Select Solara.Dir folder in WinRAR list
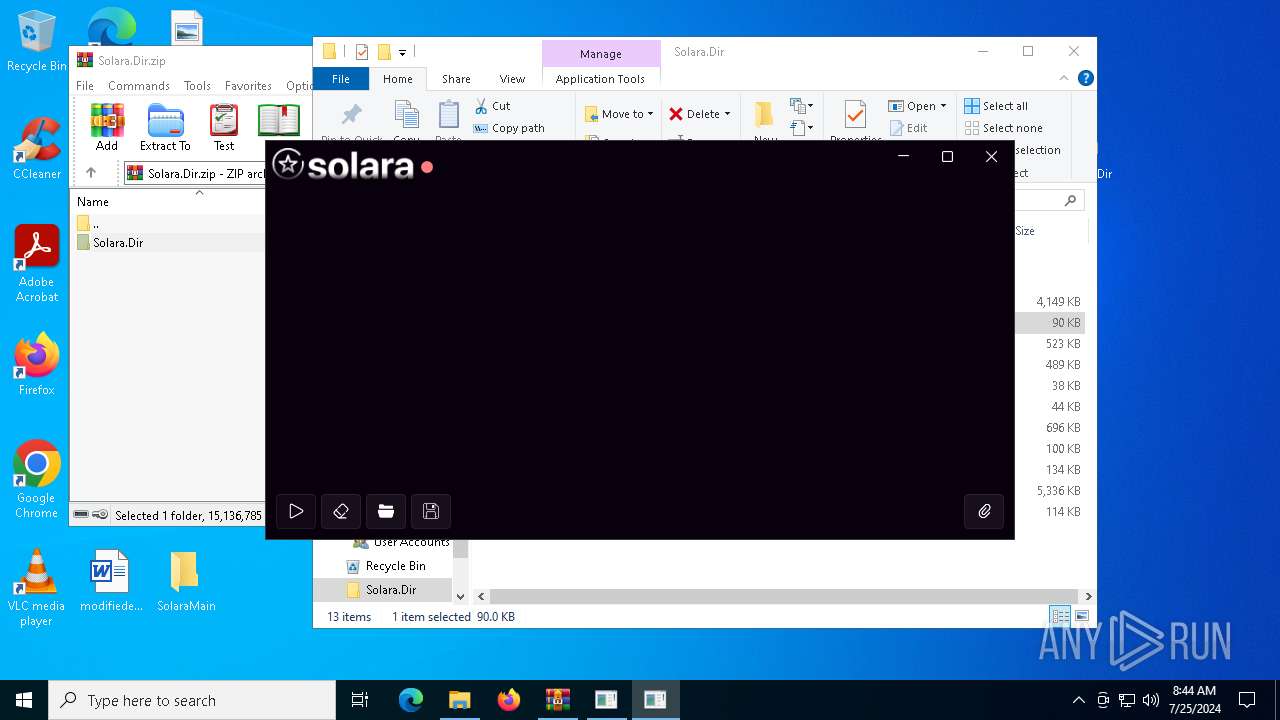1280x720 pixels. [x=118, y=242]
